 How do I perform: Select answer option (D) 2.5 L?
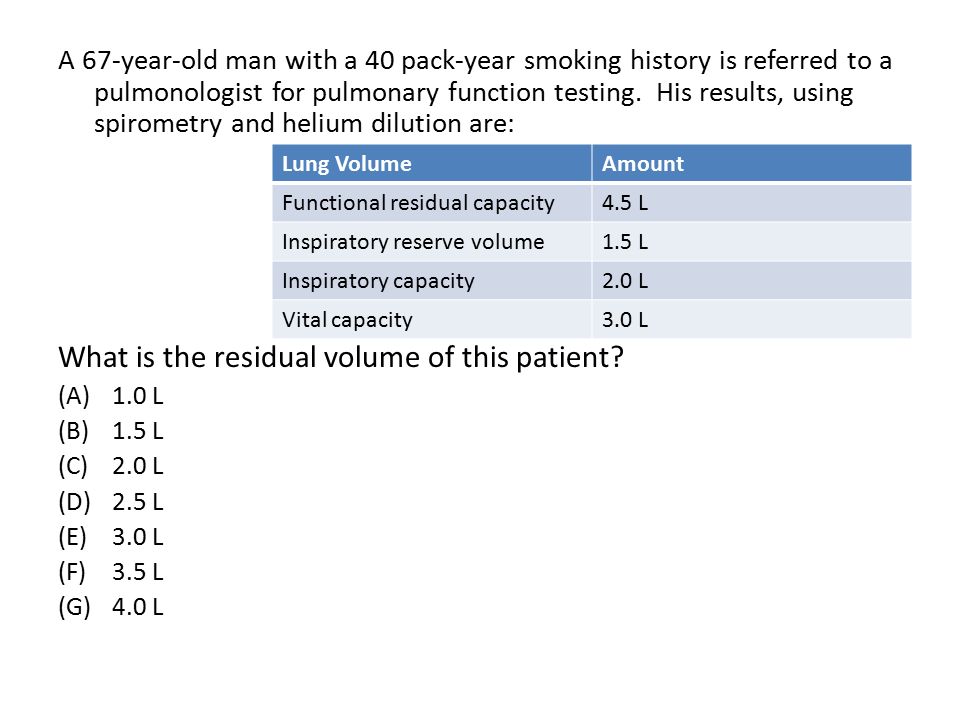(x=111, y=502)
